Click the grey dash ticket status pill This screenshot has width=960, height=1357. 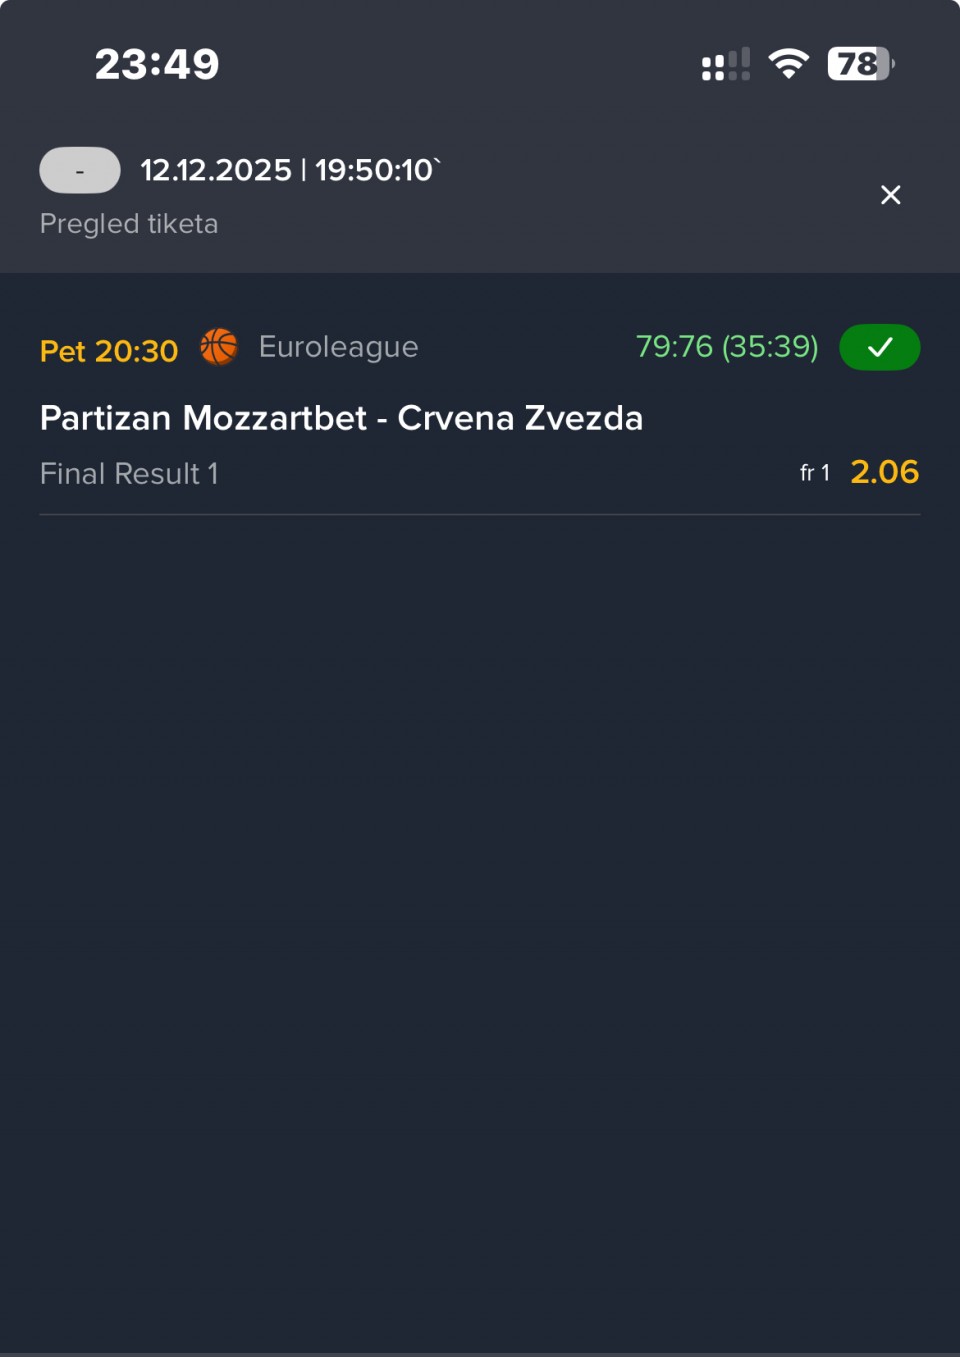[80, 170]
